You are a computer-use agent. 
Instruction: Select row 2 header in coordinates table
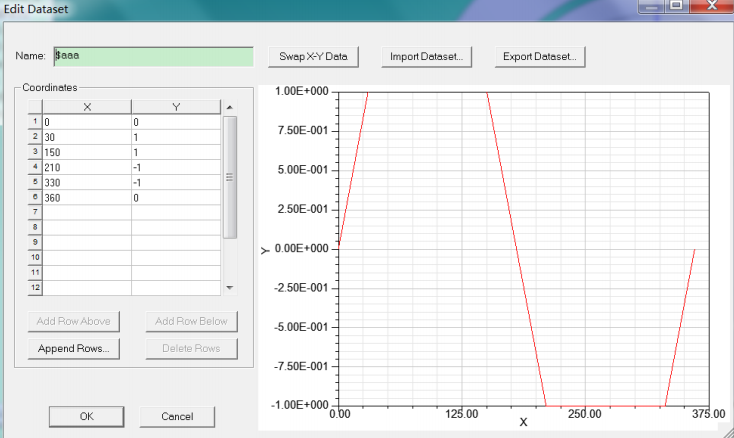(35, 137)
